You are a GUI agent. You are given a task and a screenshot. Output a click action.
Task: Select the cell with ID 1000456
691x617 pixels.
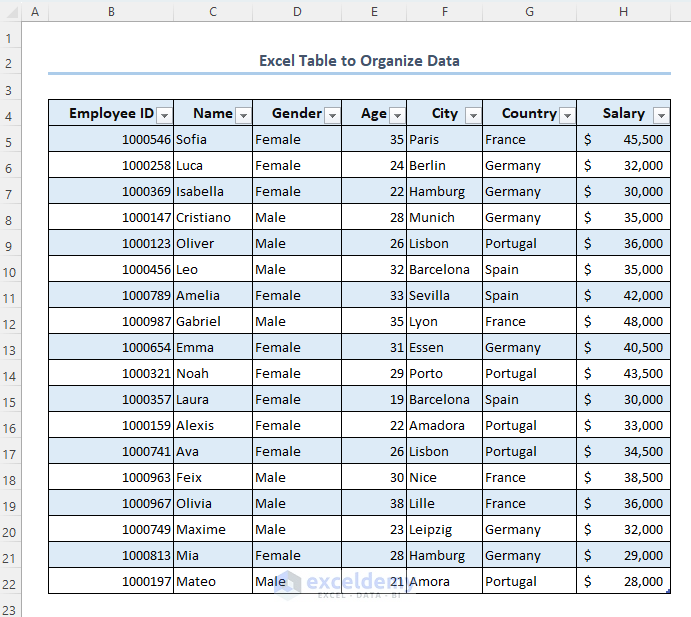click(x=111, y=269)
